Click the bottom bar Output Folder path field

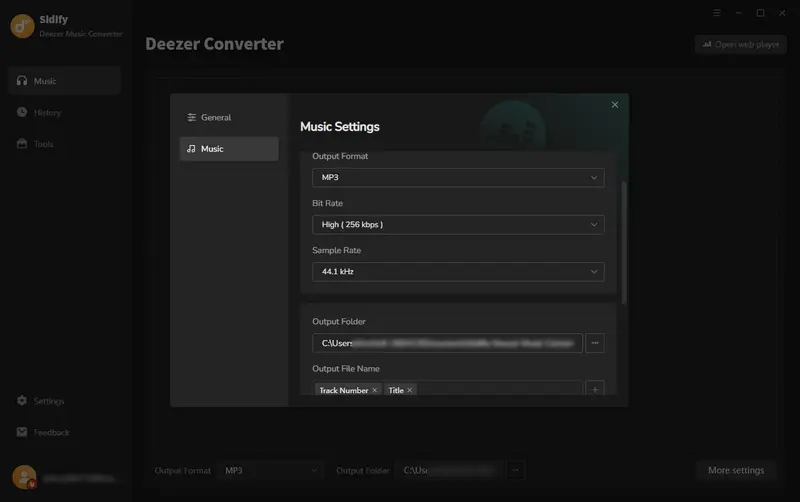point(449,470)
